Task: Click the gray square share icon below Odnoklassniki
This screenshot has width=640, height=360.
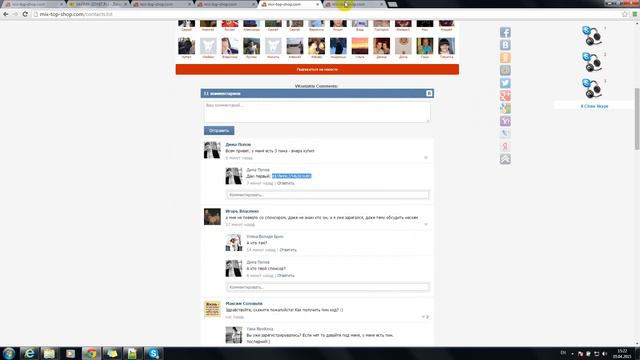Action: [x=505, y=70]
